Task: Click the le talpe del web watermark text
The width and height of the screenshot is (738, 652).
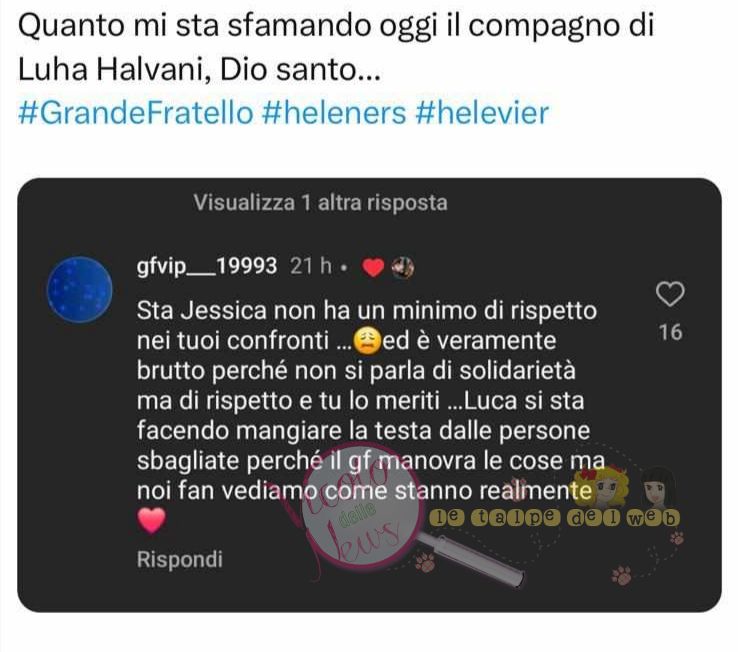Action: pos(555,517)
